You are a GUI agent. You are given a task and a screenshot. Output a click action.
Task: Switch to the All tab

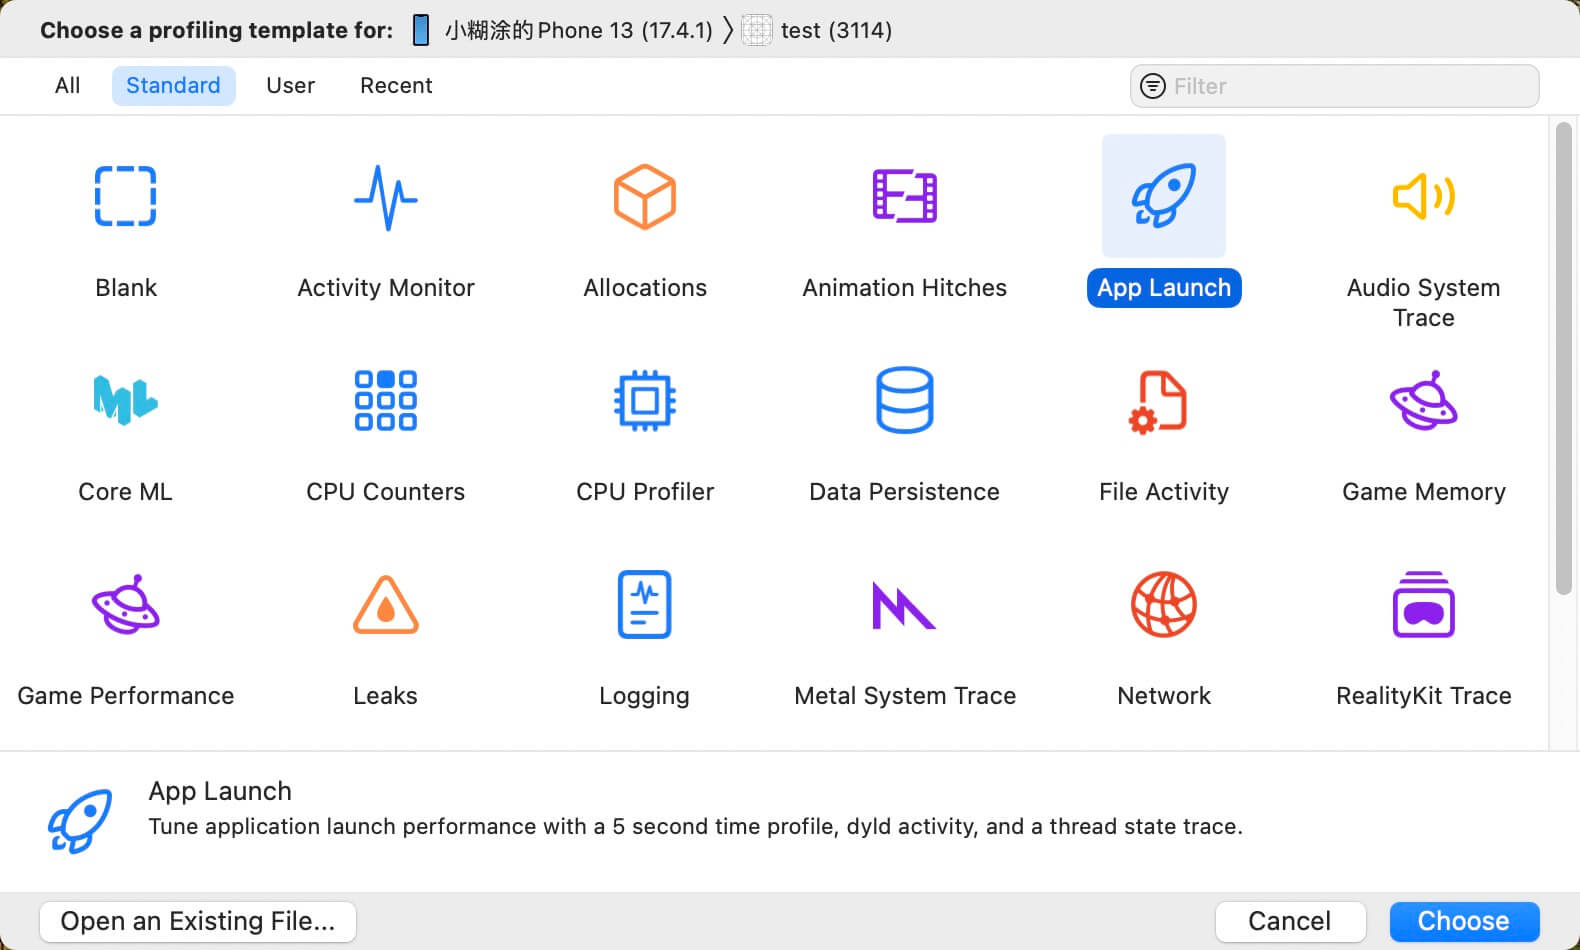click(67, 86)
